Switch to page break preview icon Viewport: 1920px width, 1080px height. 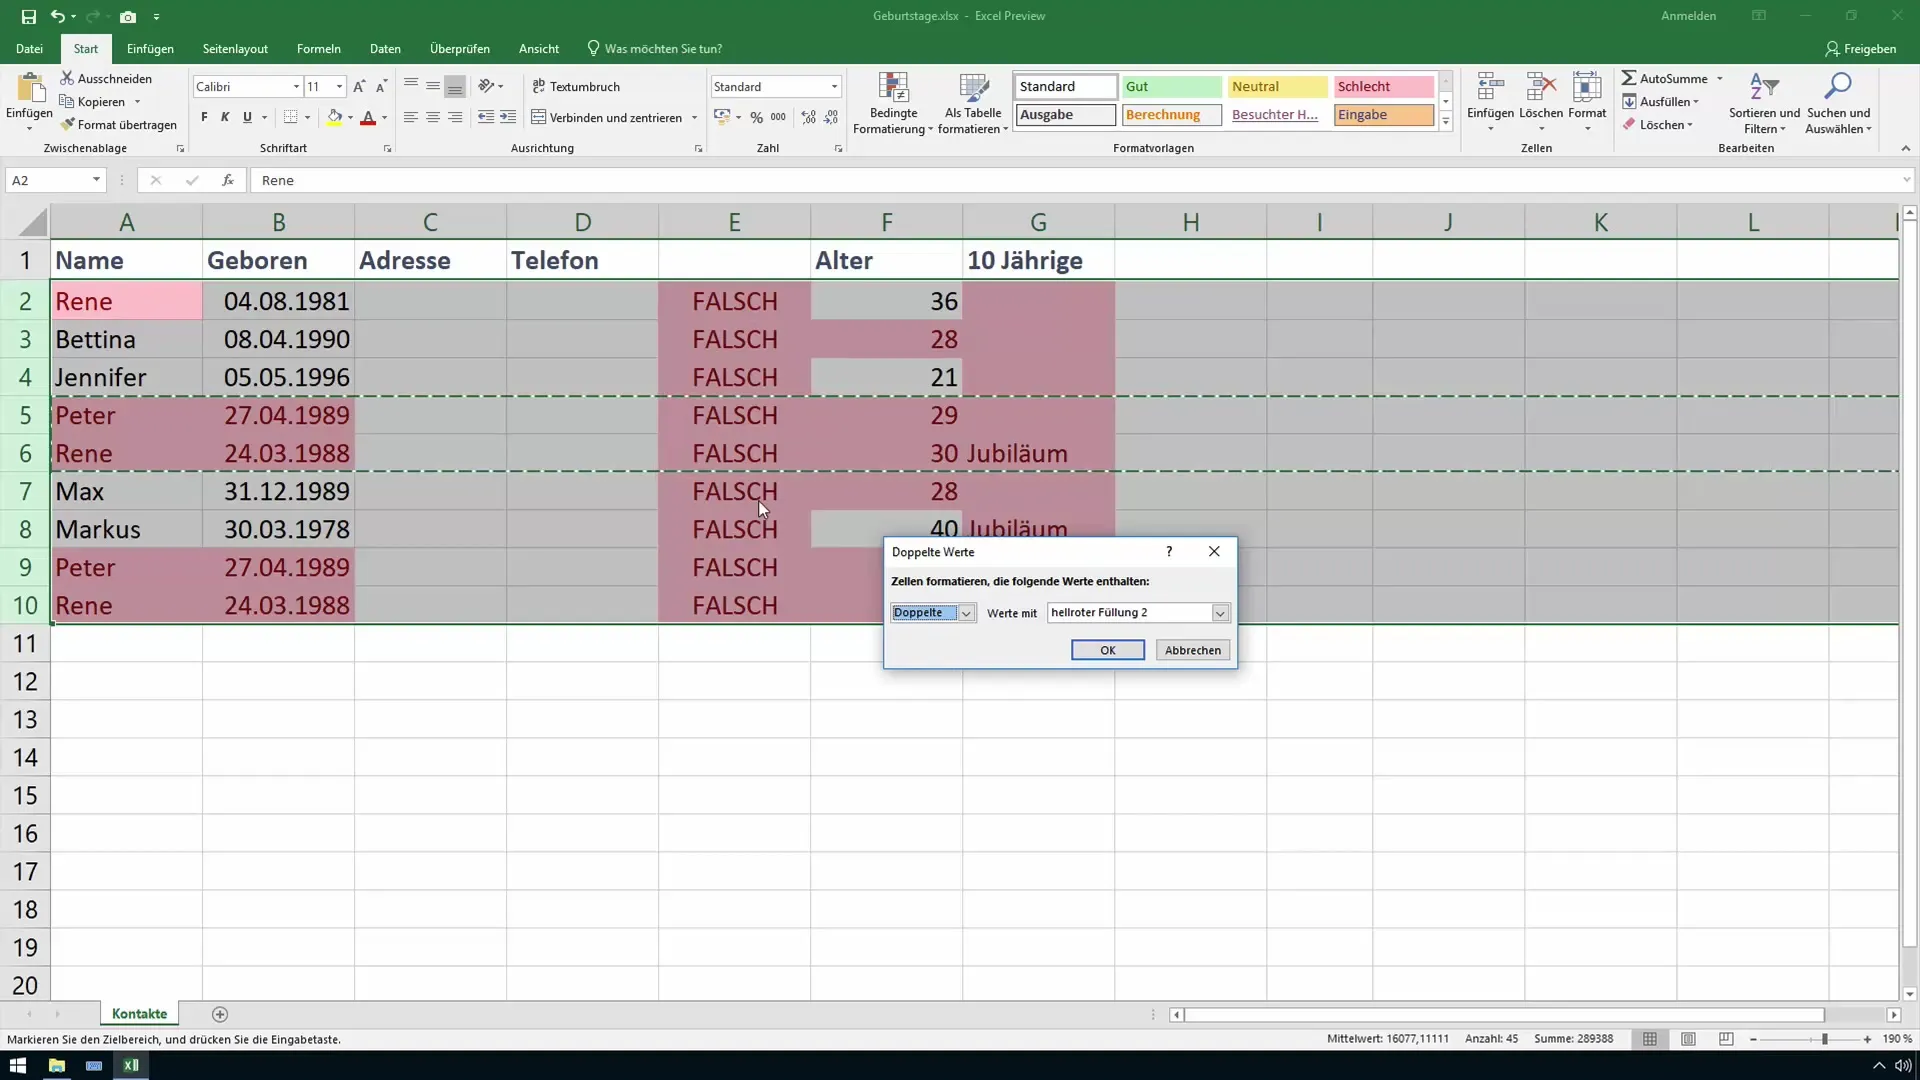[x=1726, y=1039]
